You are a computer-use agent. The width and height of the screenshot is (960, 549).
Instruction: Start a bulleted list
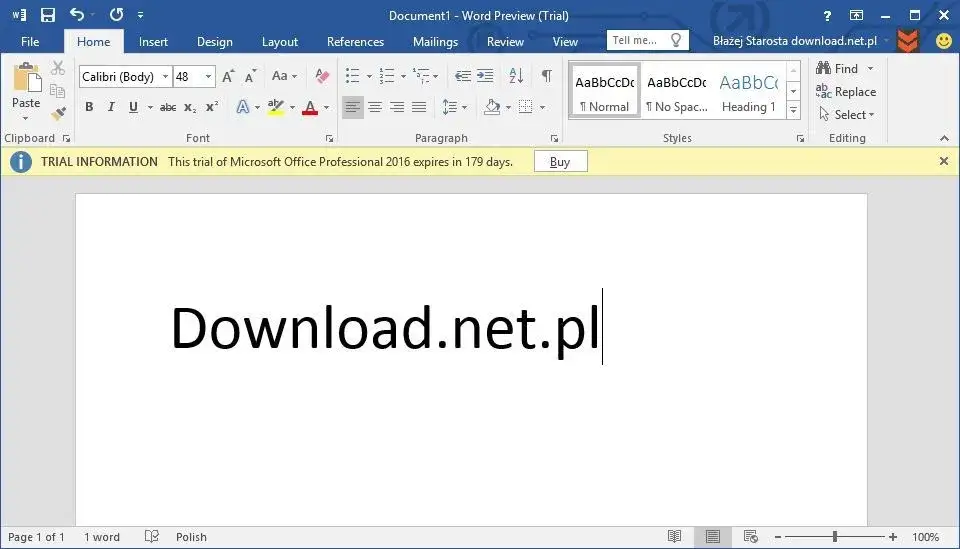tap(352, 76)
